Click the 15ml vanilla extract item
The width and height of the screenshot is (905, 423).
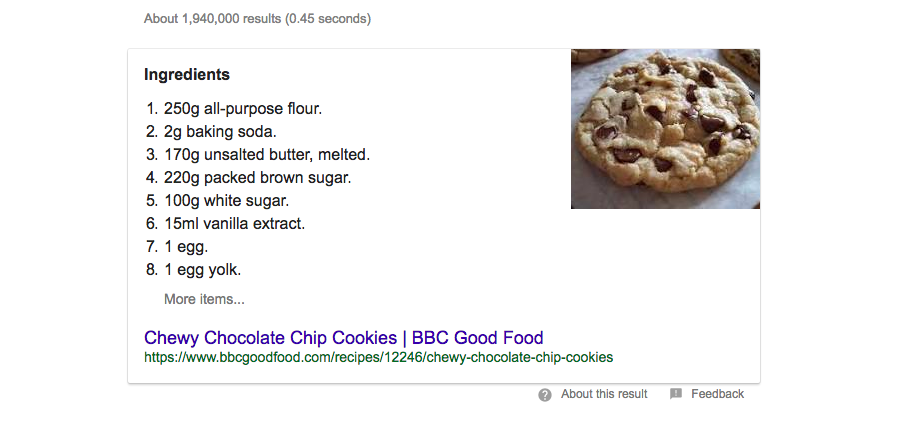point(234,223)
